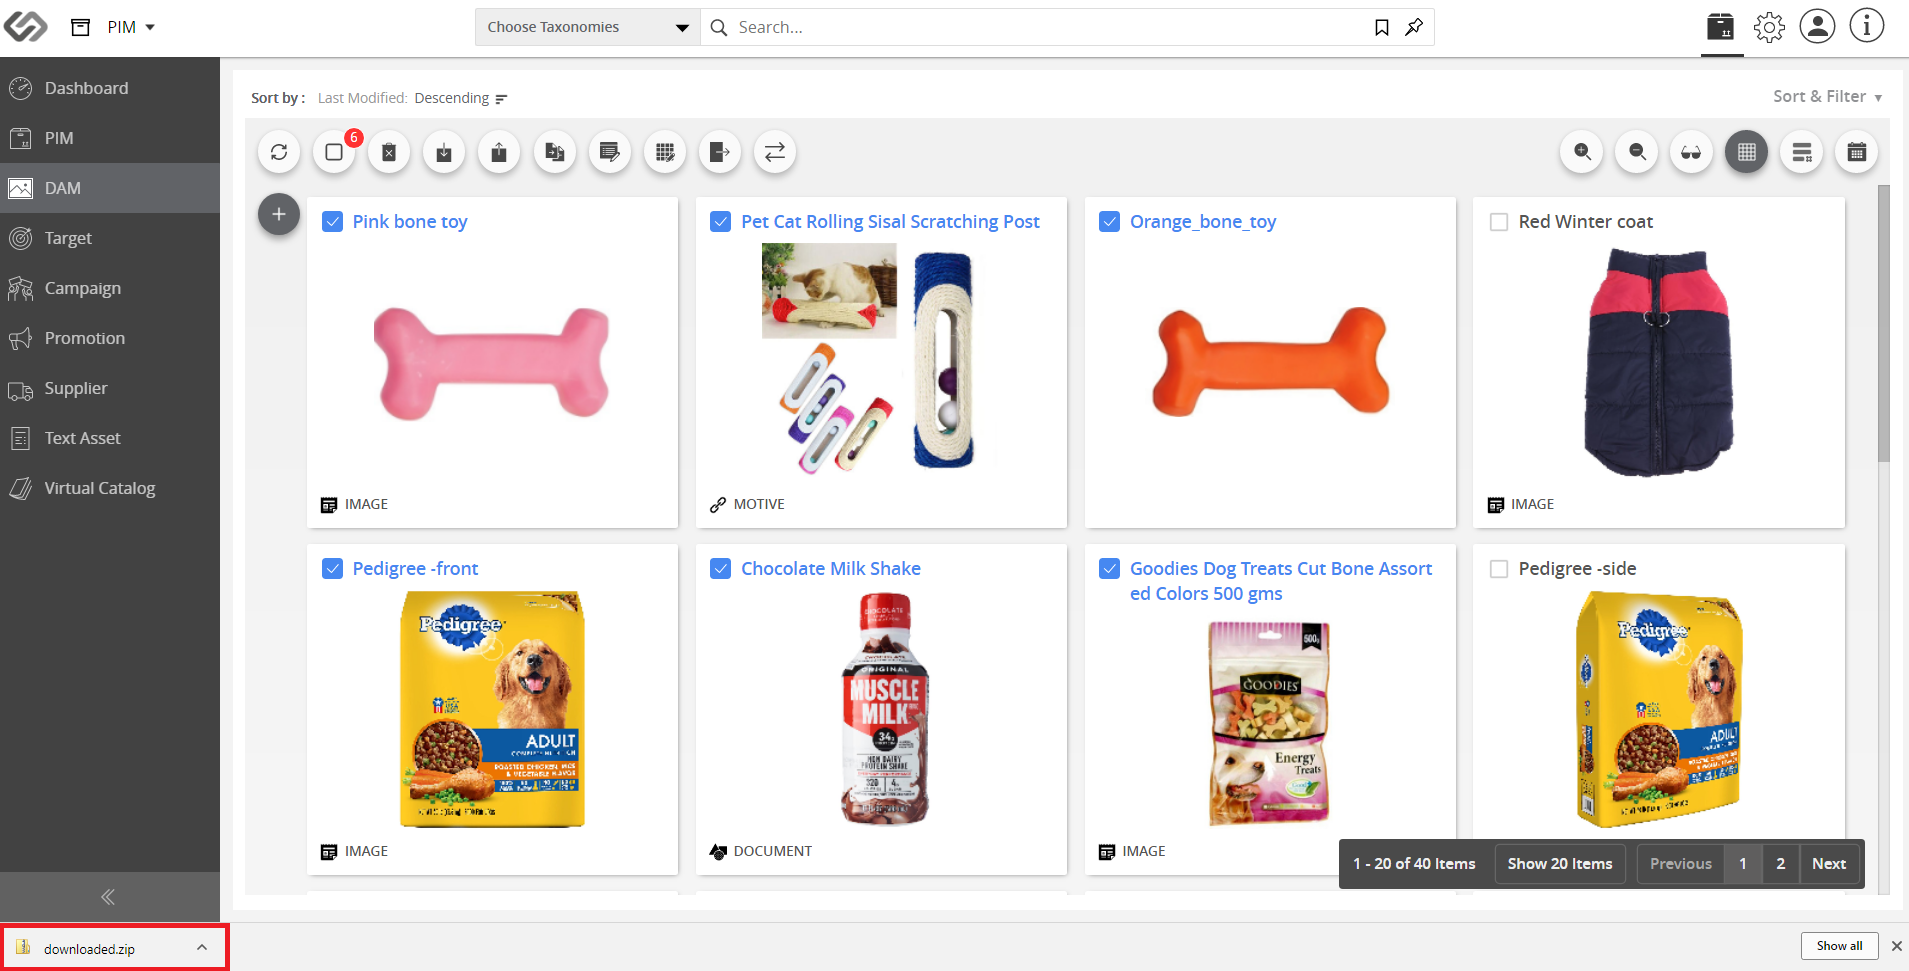
Task: Open PIM in the sidebar
Action: coord(110,138)
